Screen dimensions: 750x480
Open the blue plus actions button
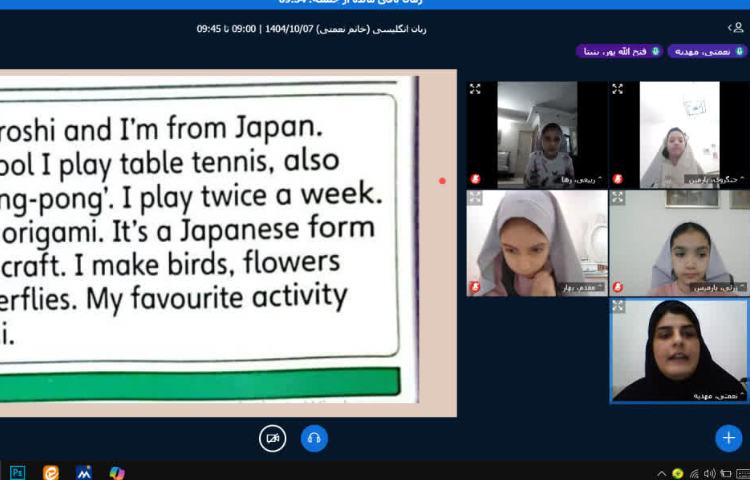click(x=728, y=438)
